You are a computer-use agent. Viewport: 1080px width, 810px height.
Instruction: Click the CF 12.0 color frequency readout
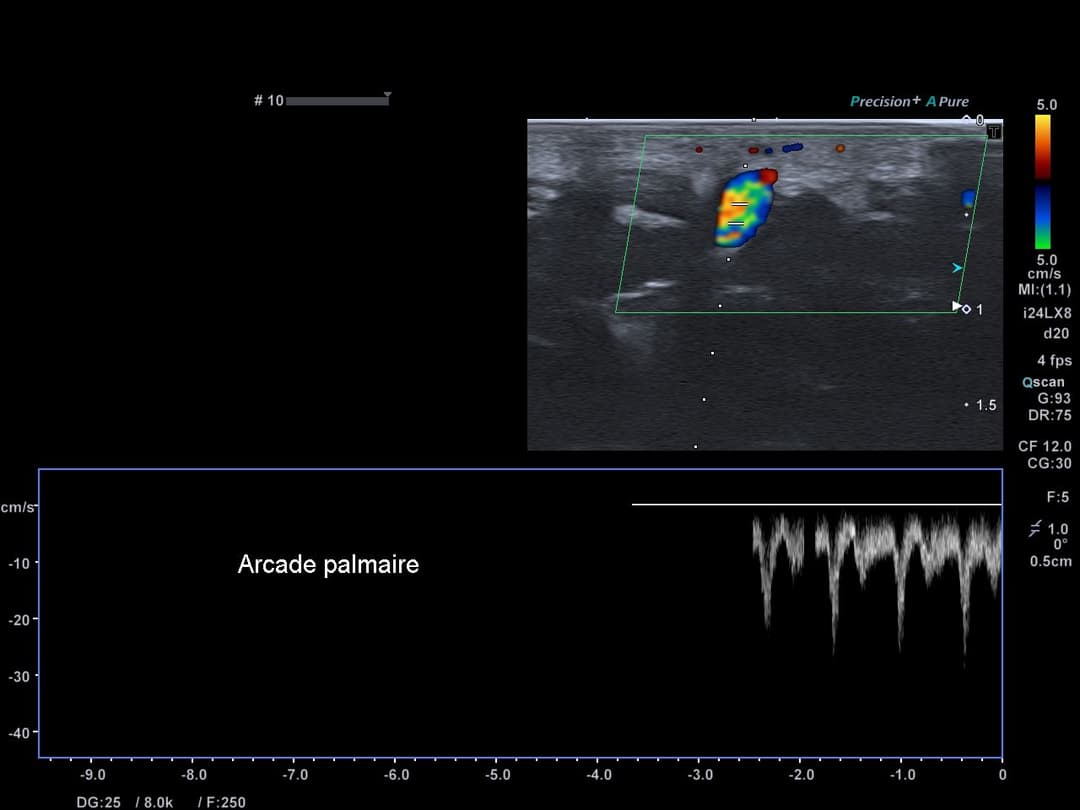[x=1044, y=446]
